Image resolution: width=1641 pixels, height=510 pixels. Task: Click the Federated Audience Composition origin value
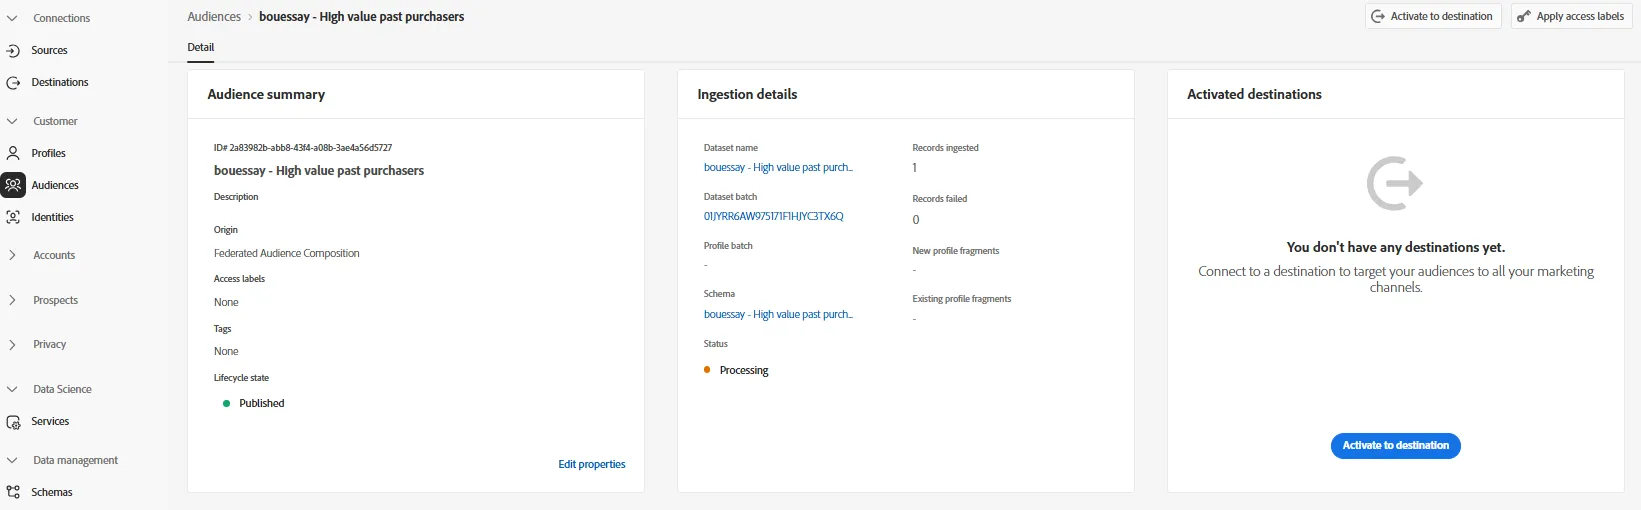pos(287,253)
